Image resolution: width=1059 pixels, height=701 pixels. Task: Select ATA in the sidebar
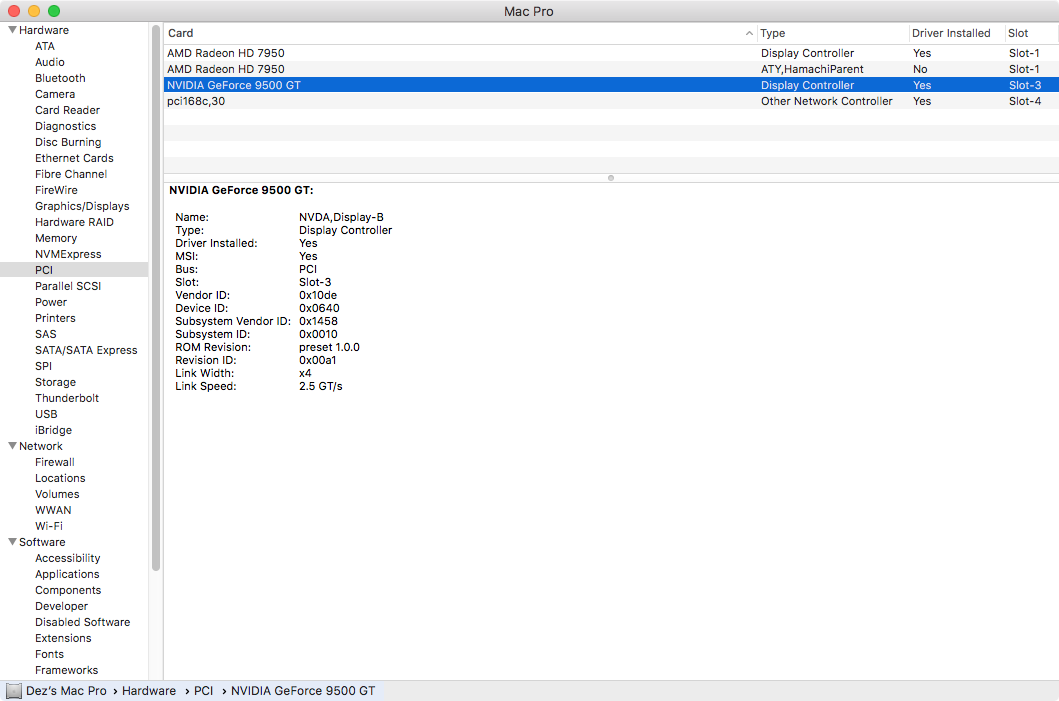(45, 46)
